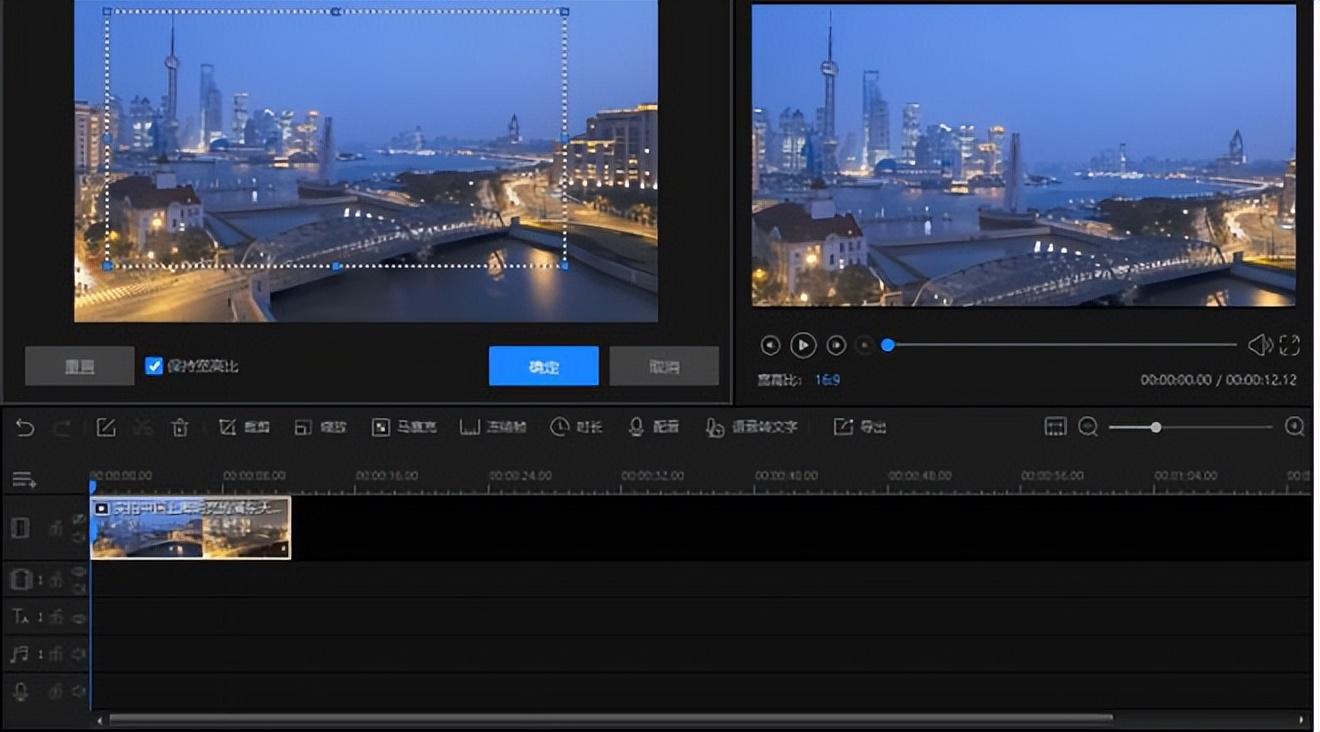Lock the voice-over track
The image size is (1320, 732).
click(56, 691)
